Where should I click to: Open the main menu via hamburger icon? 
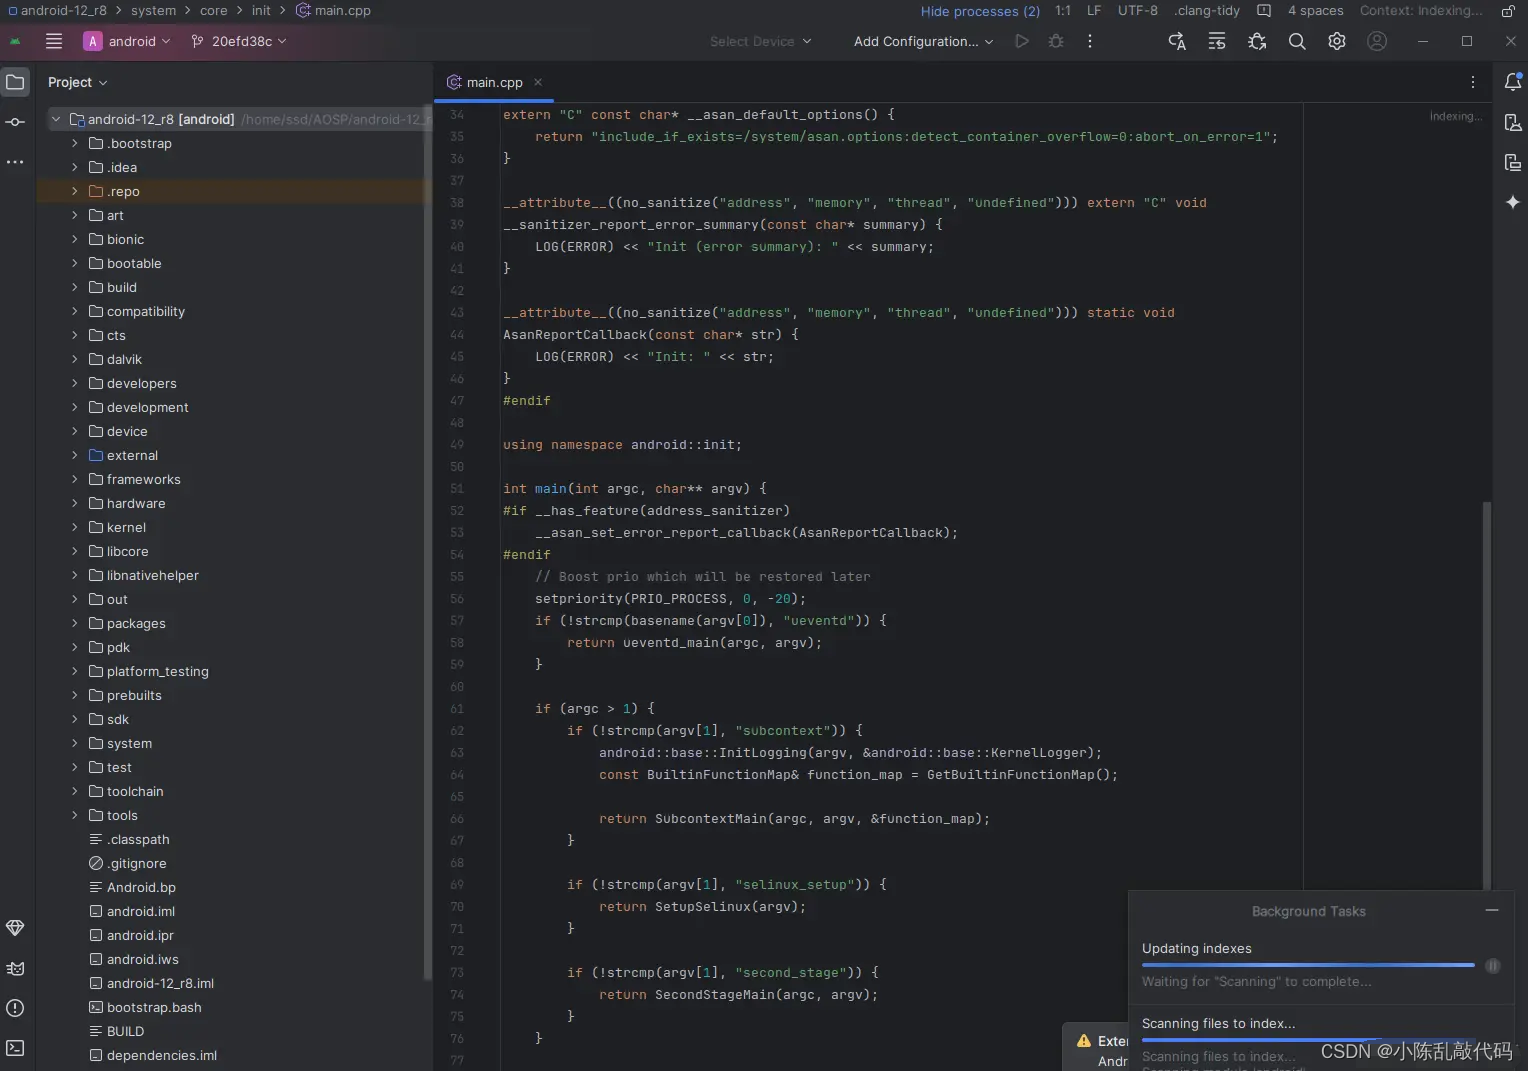tap(54, 41)
